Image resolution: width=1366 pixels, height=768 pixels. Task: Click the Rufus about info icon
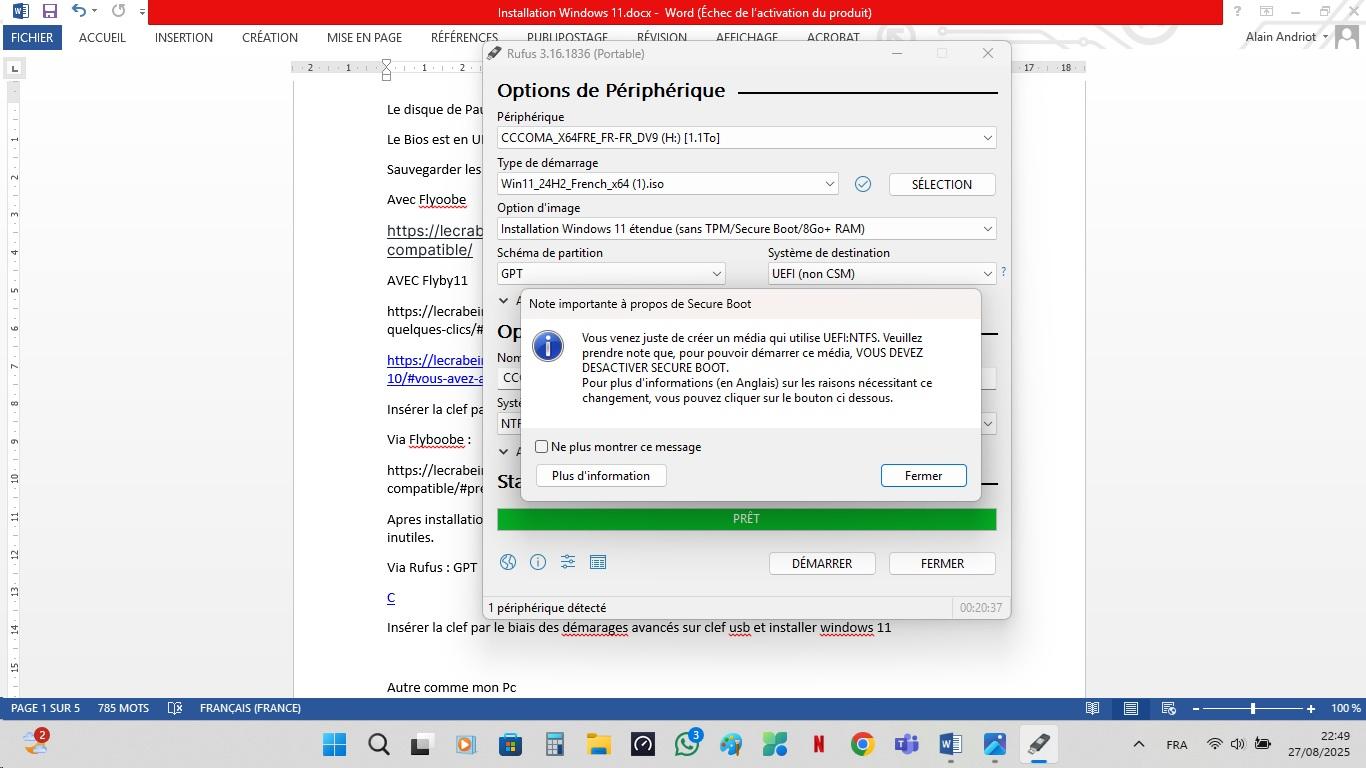tap(538, 562)
